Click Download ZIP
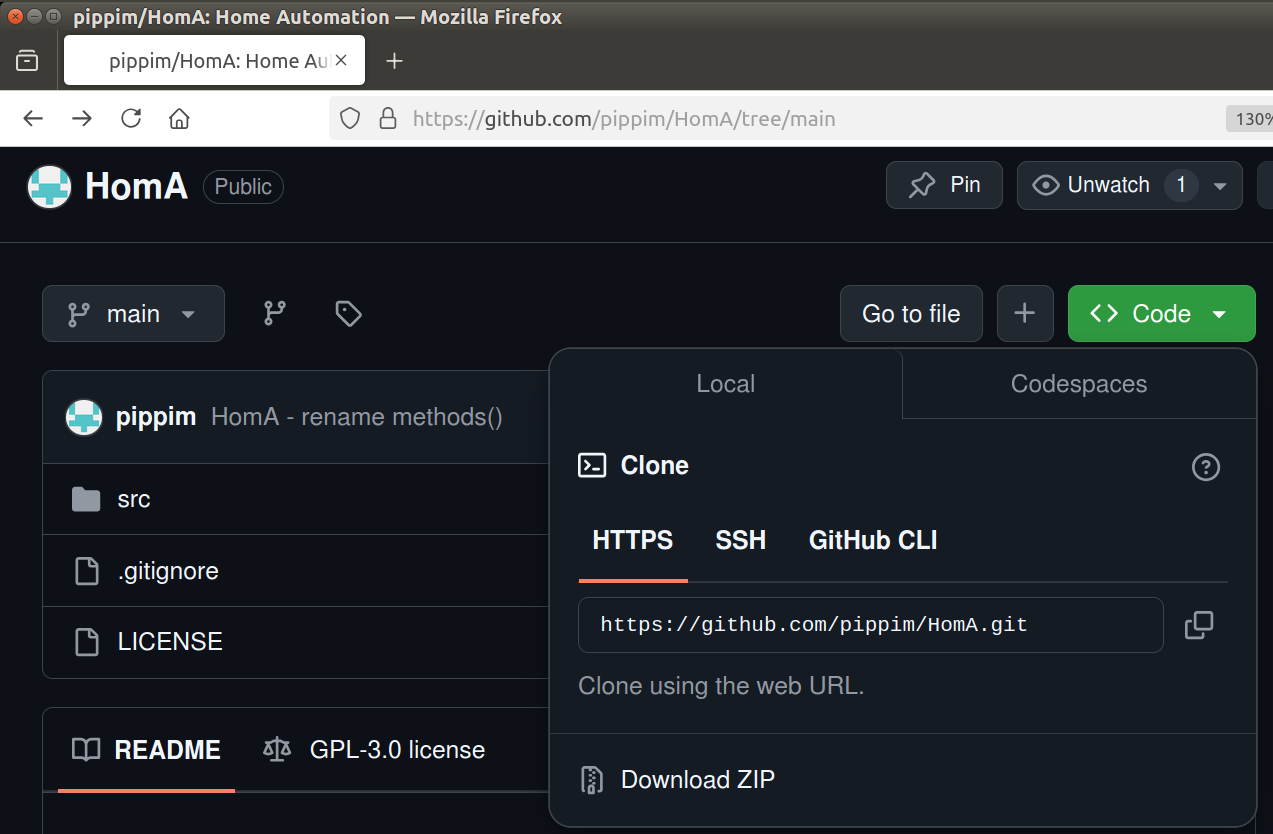The width and height of the screenshot is (1273, 834). [x=697, y=779]
